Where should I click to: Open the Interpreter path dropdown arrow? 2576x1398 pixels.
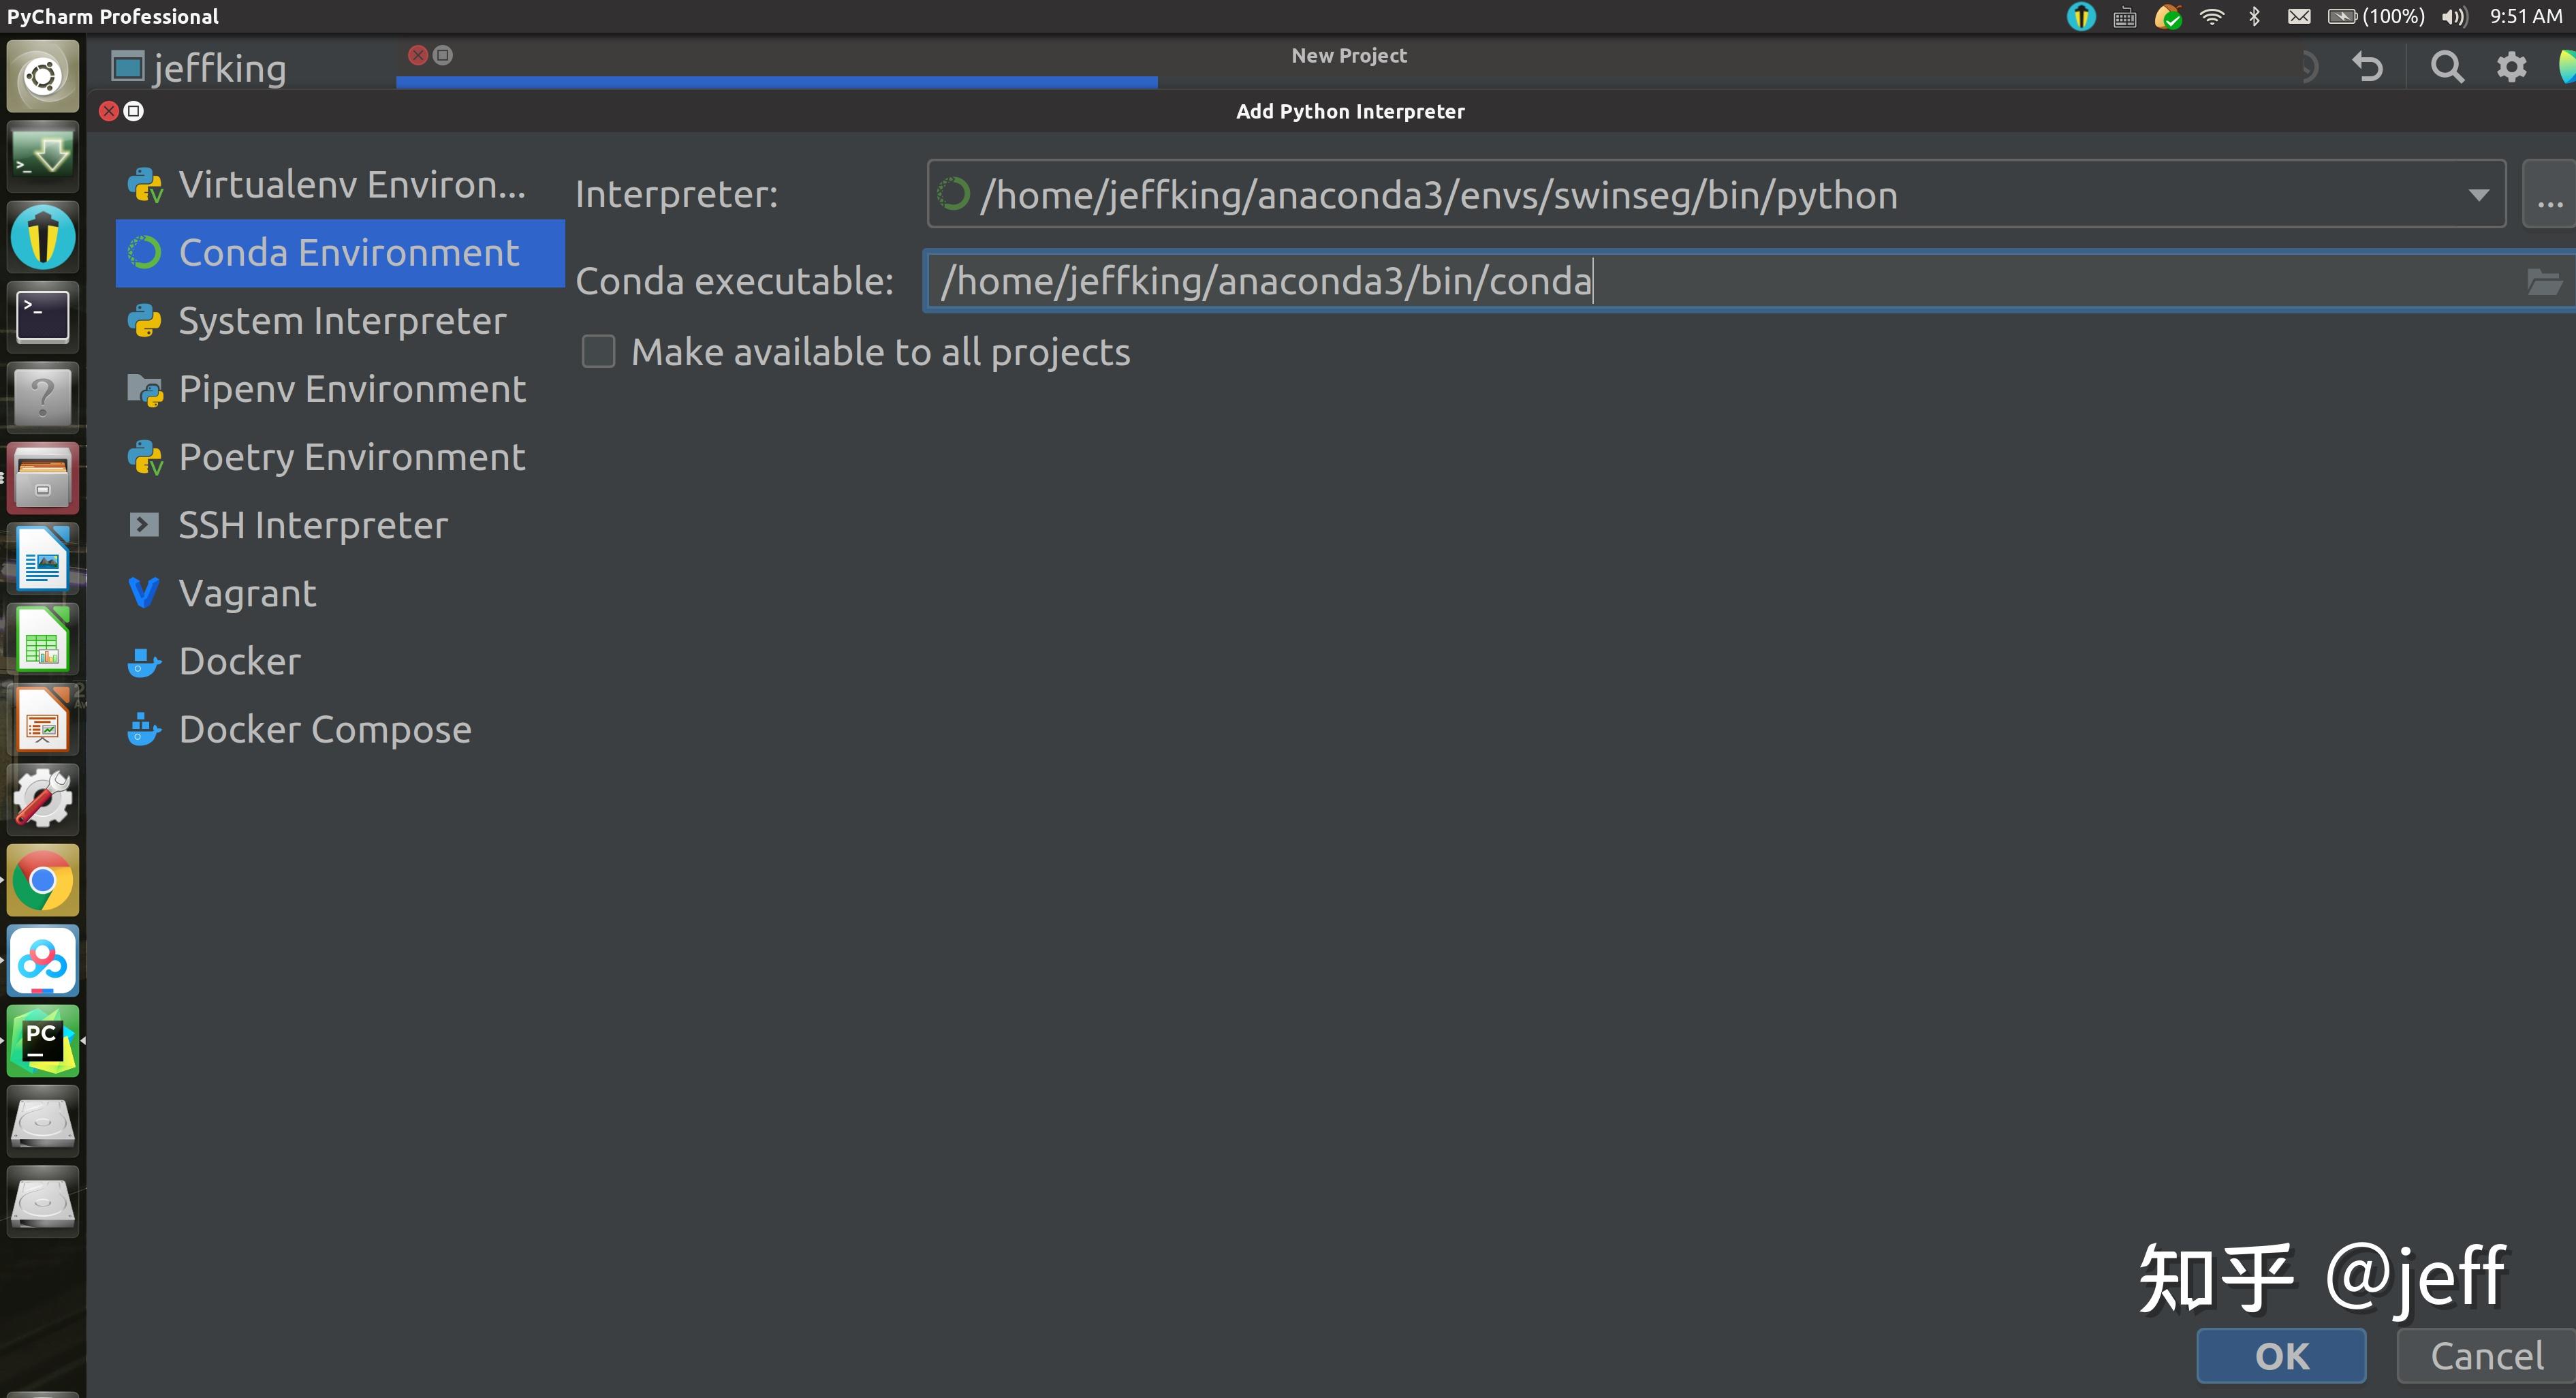tap(2478, 195)
